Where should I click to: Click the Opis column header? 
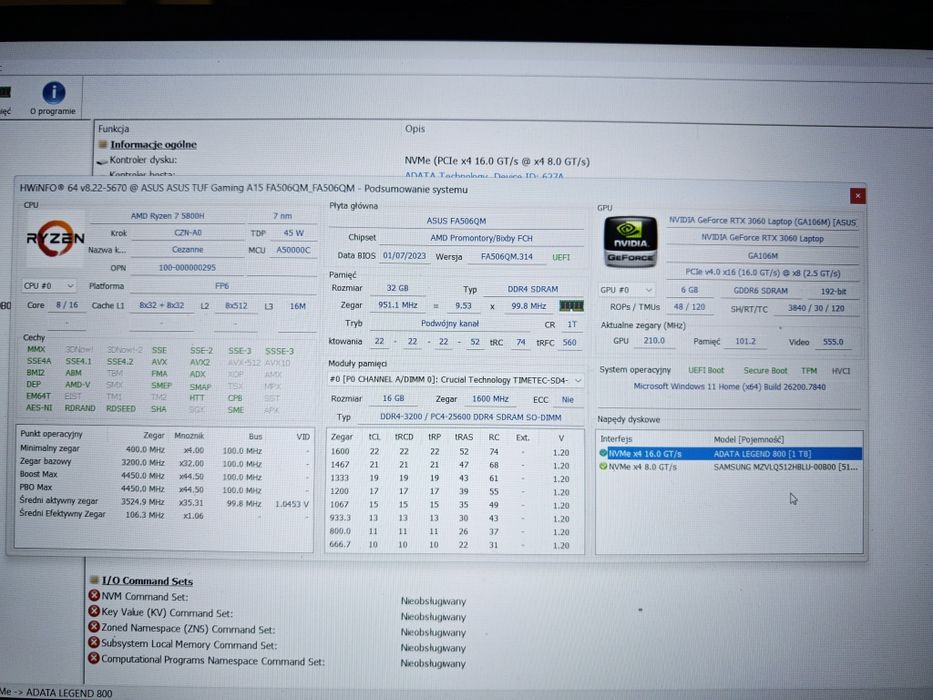(x=415, y=129)
